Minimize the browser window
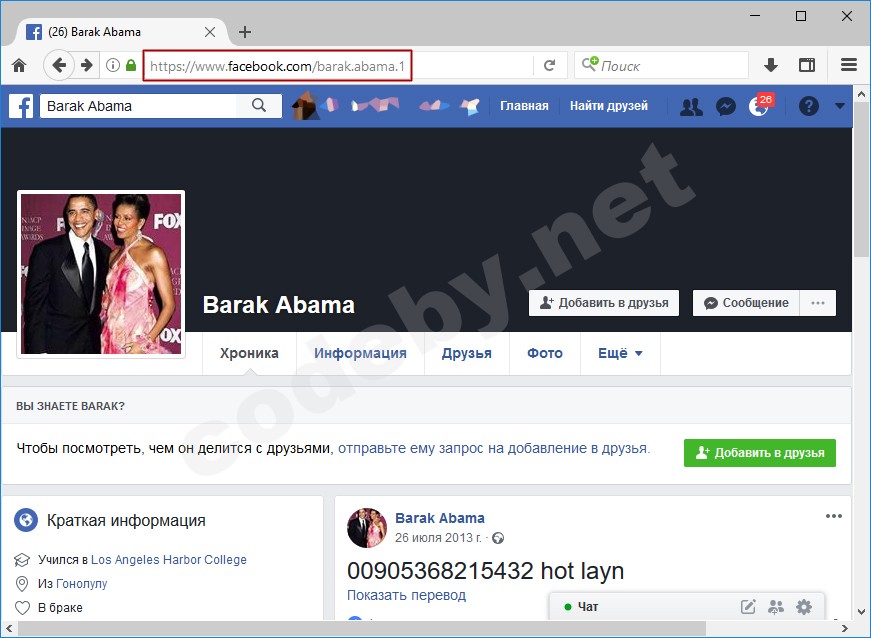 tap(755, 16)
